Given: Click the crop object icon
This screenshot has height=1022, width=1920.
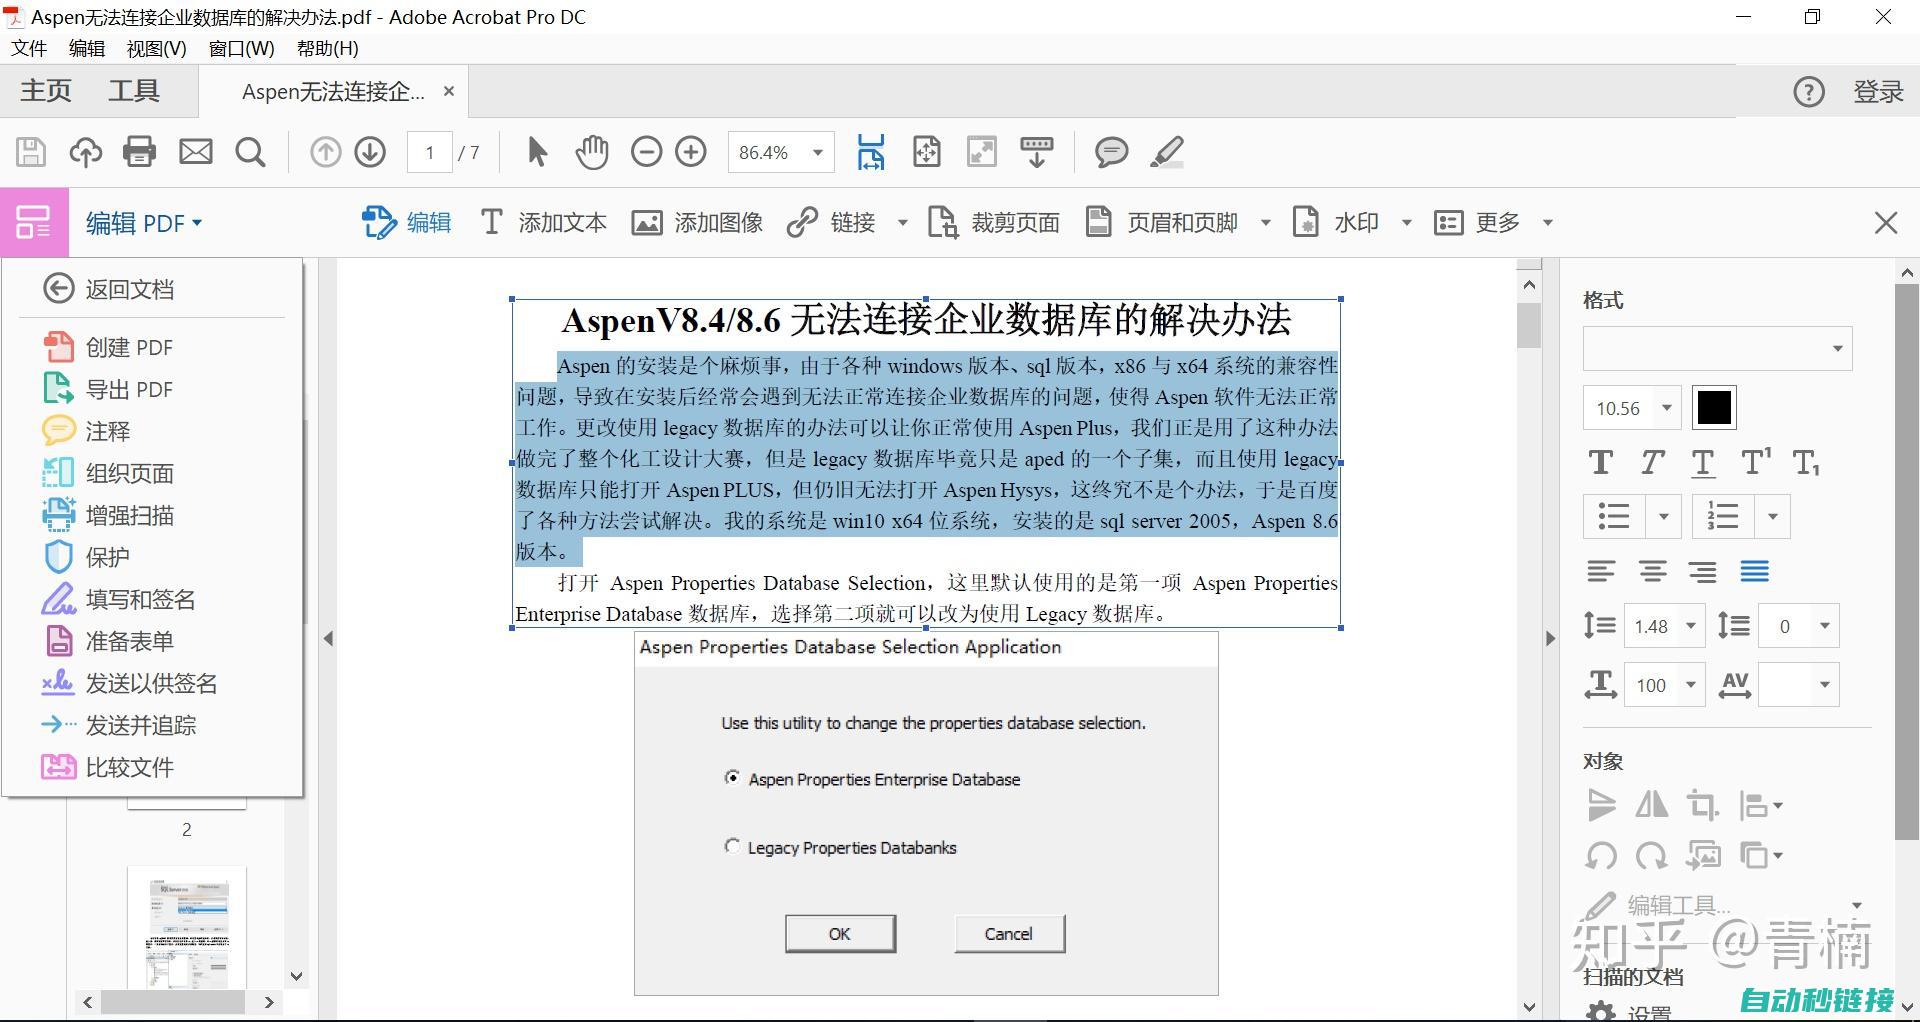Looking at the screenshot, I should coord(1702,805).
